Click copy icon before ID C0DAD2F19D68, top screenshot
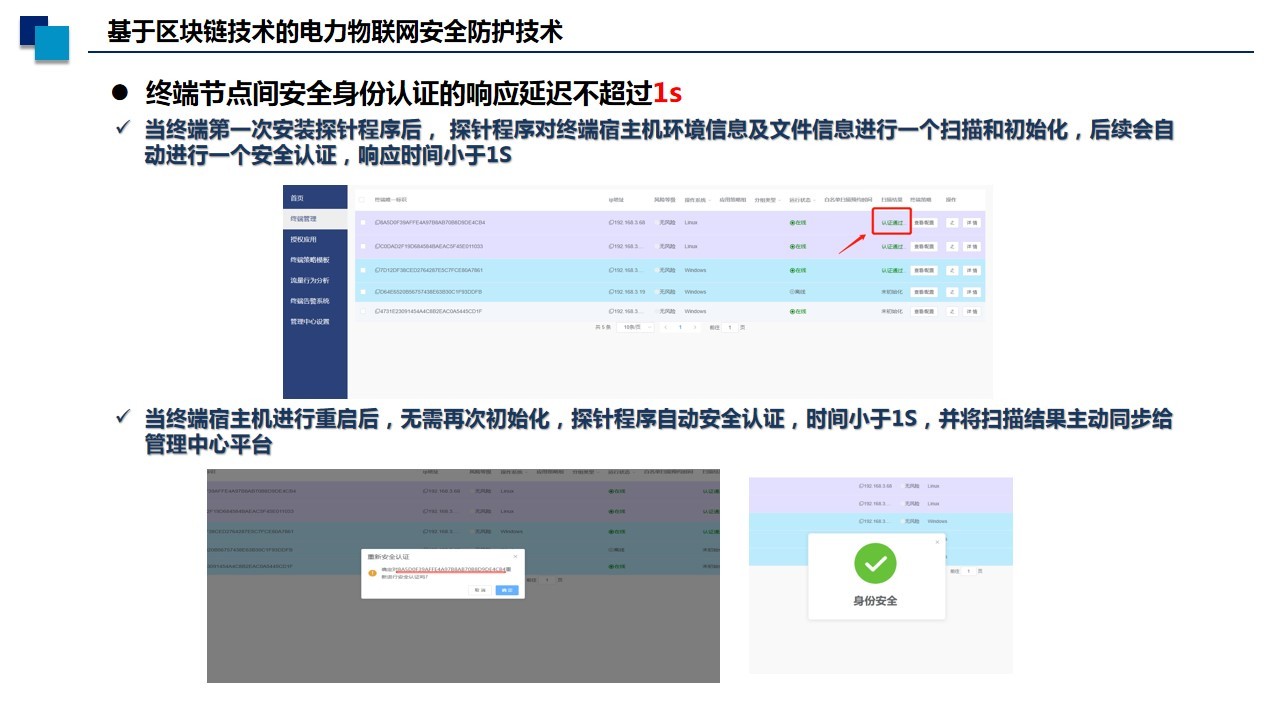Screen dimensions: 1280x720 377,246
